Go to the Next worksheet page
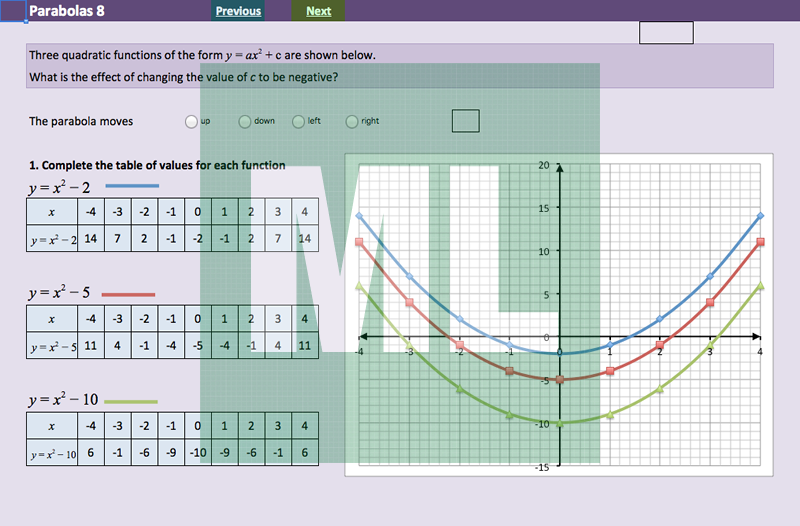Image resolution: width=800 pixels, height=526 pixels. click(319, 11)
